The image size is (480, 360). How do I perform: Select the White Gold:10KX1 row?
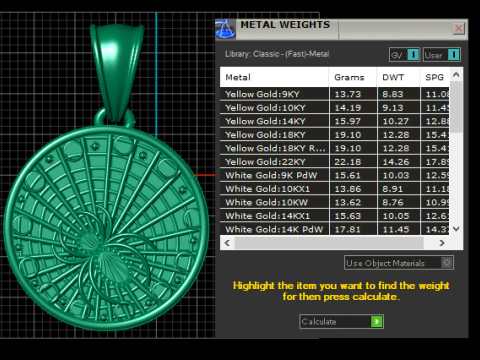pos(335,189)
